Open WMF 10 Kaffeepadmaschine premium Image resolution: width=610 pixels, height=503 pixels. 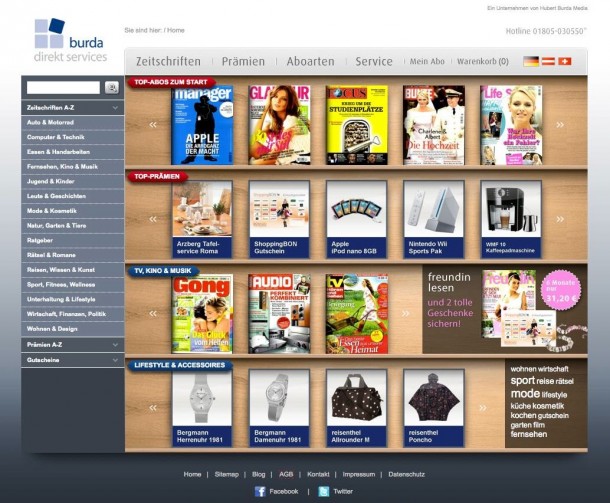pos(511,219)
